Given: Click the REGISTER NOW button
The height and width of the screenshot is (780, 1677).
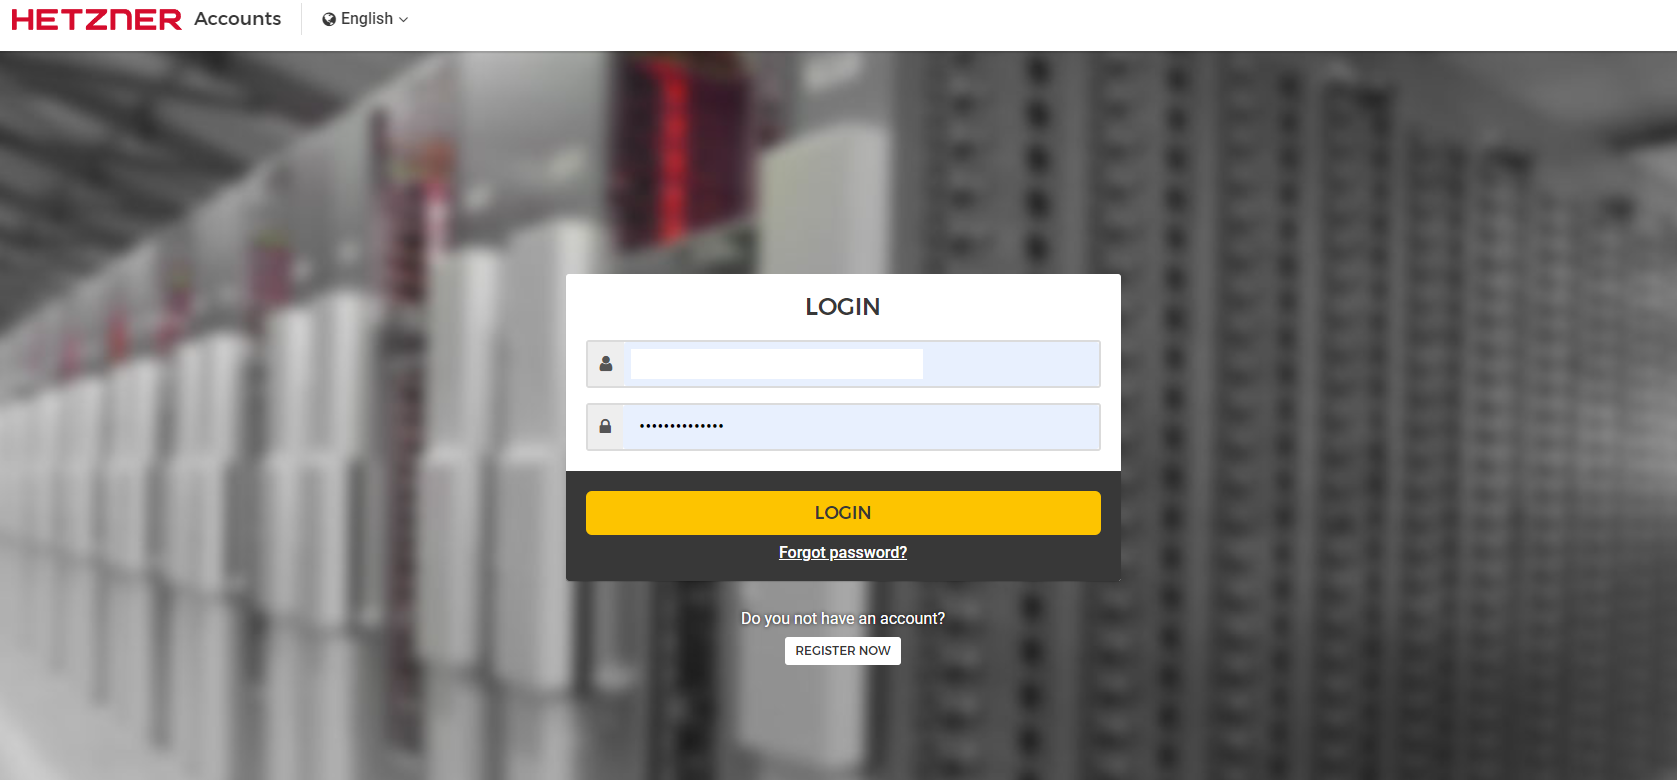Looking at the screenshot, I should [842, 651].
